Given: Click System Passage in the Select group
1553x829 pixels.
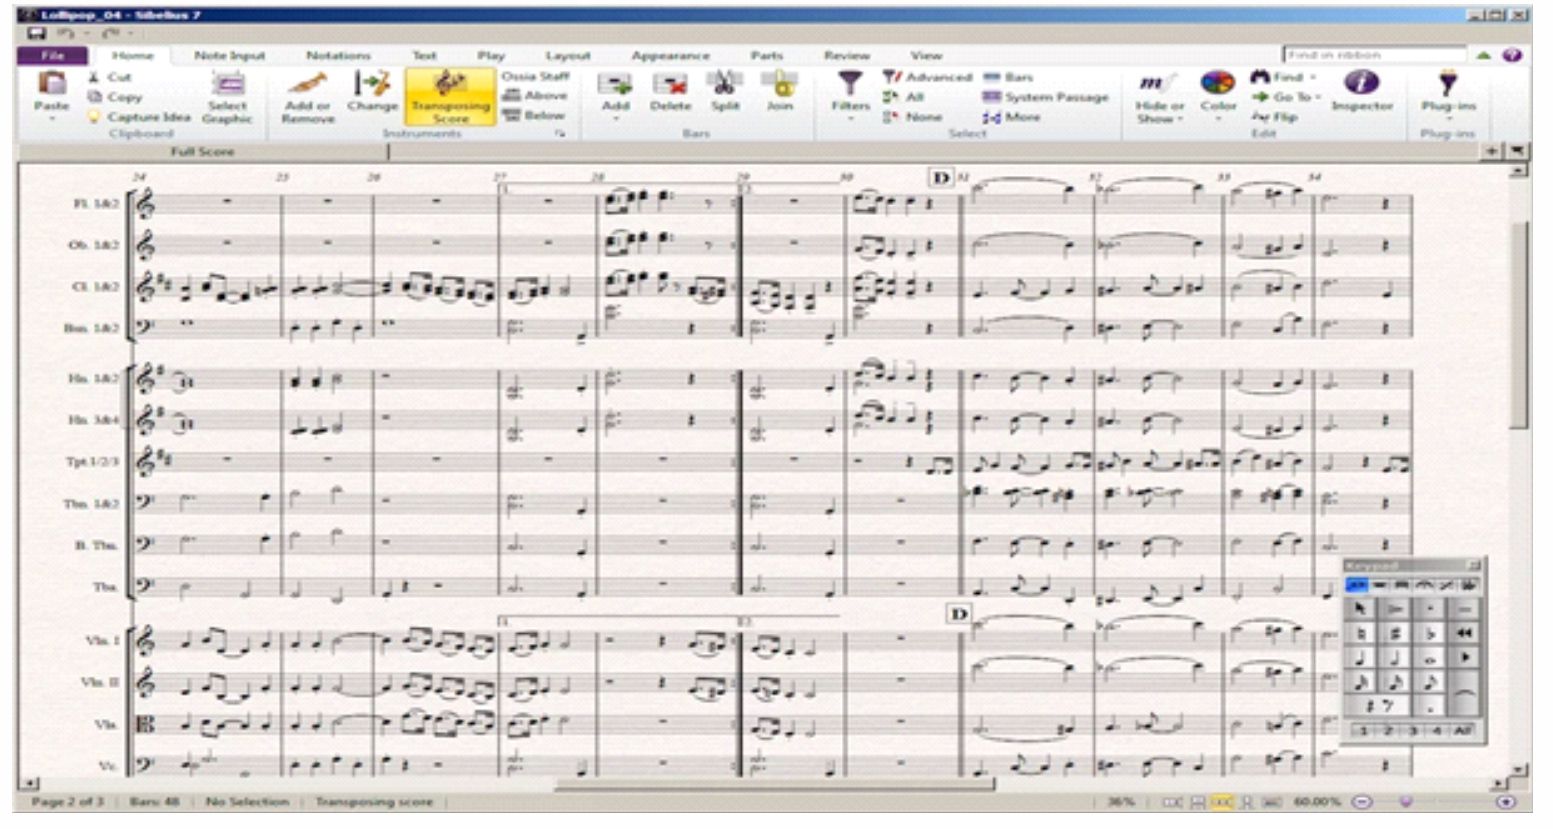Looking at the screenshot, I should (x=1045, y=97).
